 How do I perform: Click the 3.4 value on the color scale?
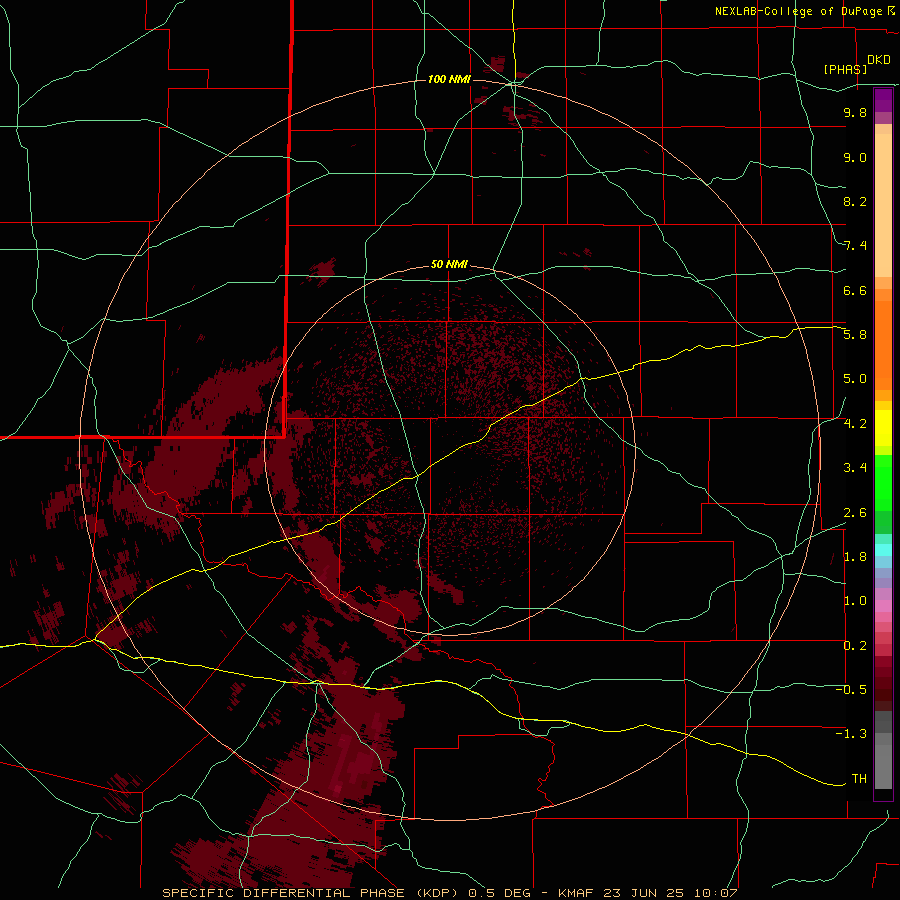tap(855, 468)
